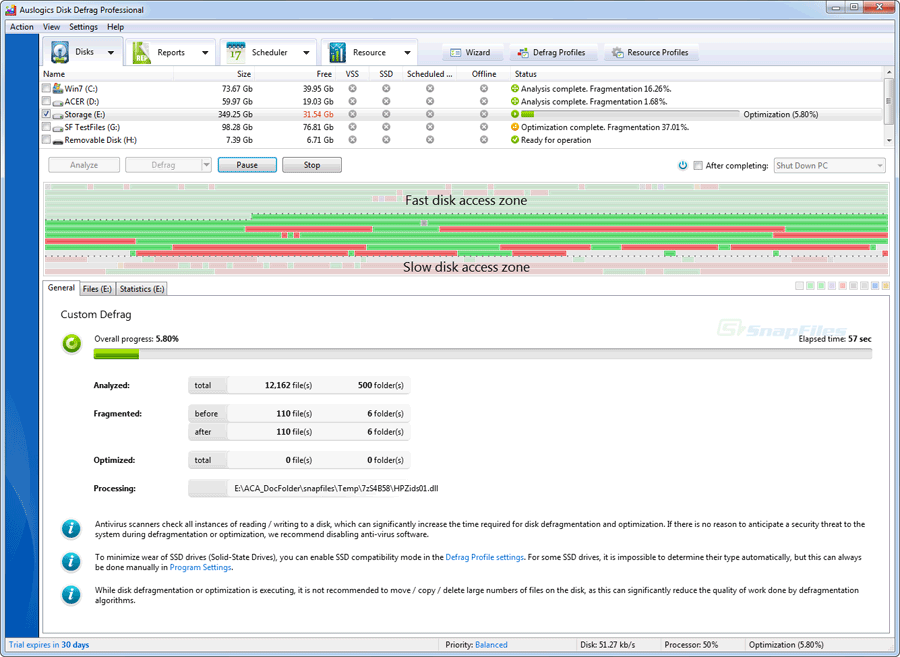
Task: Open the Scheduler calendar icon
Action: 236,51
